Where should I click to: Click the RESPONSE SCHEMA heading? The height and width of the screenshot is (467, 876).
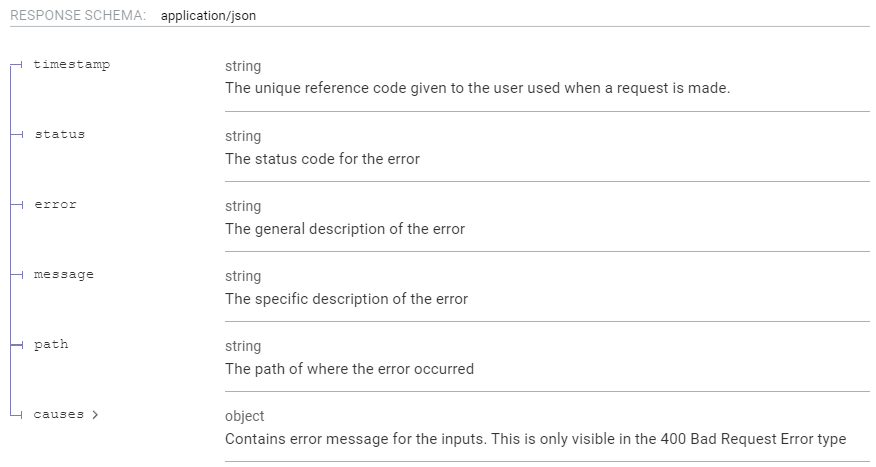click(78, 16)
